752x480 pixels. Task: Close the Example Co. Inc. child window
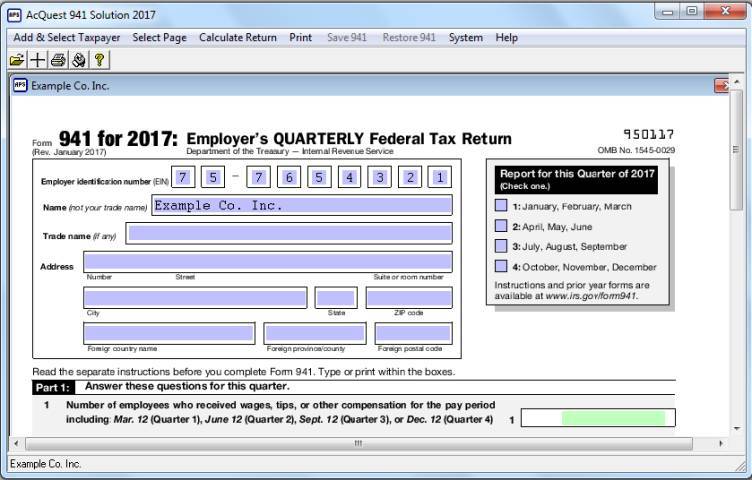(721, 85)
